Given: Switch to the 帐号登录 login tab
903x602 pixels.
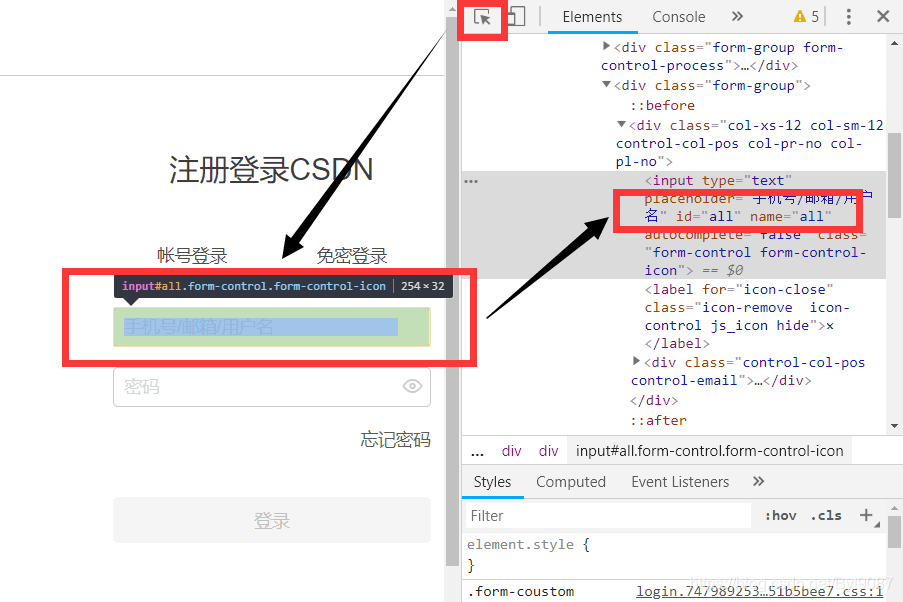Looking at the screenshot, I should [x=192, y=255].
